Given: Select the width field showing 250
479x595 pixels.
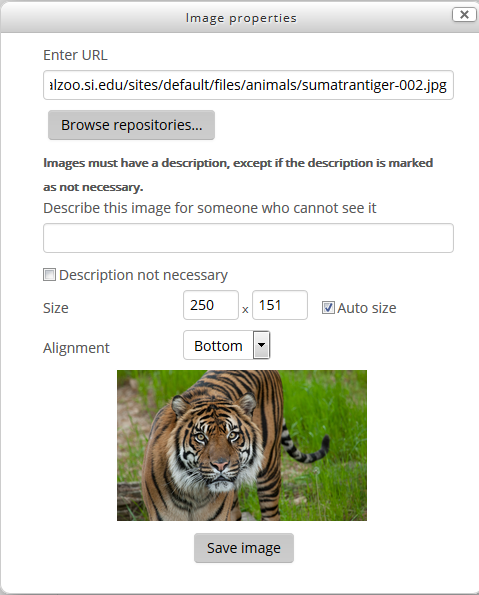Looking at the screenshot, I should click(211, 305).
